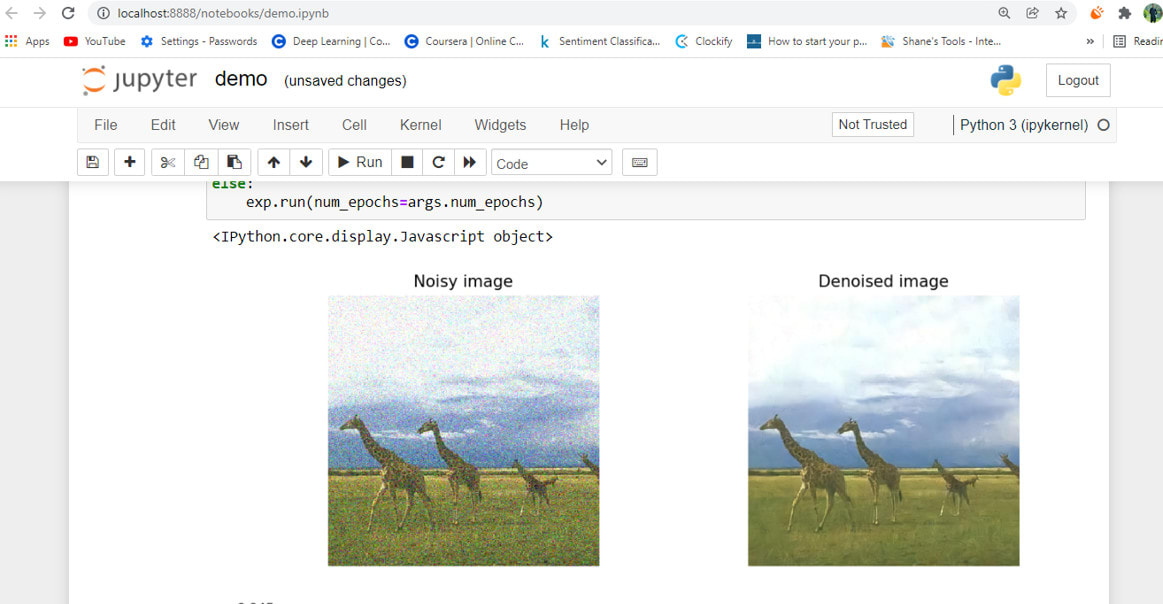Restart the kernel
This screenshot has width=1163, height=604.
(x=438, y=163)
